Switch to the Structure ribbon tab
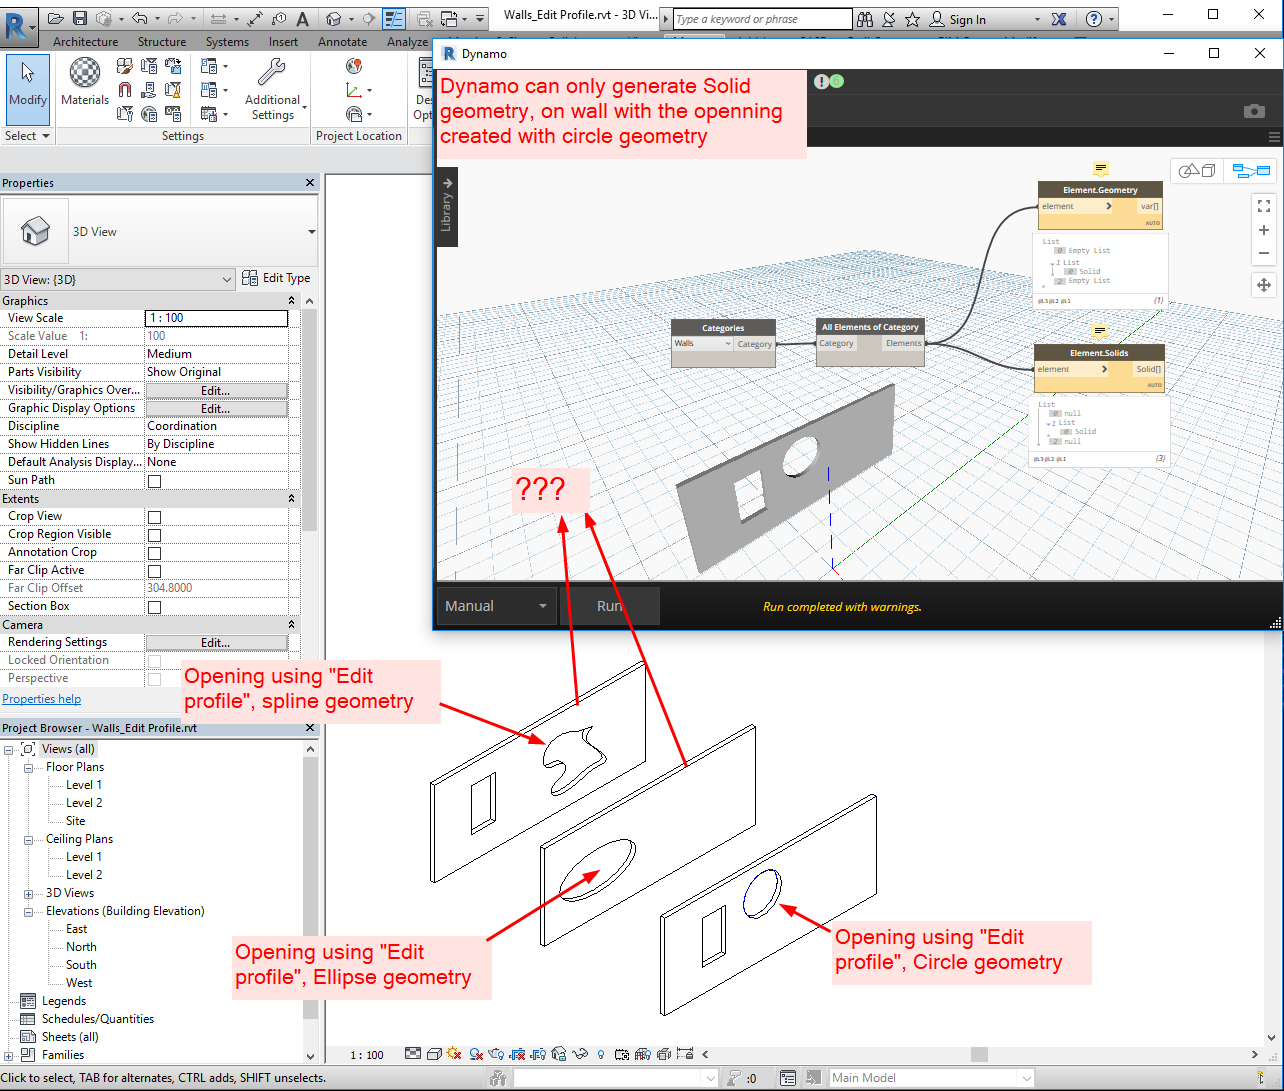The height and width of the screenshot is (1091, 1284). 162,42
